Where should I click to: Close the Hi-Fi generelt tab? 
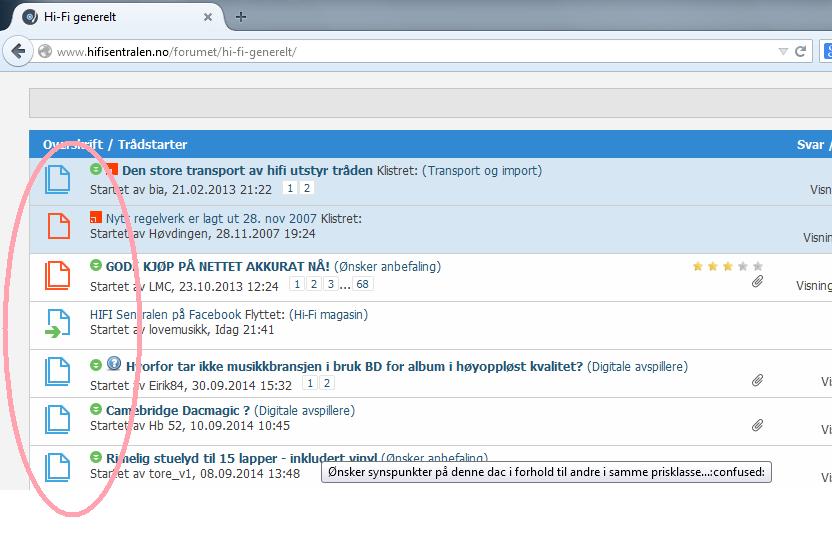click(x=208, y=17)
